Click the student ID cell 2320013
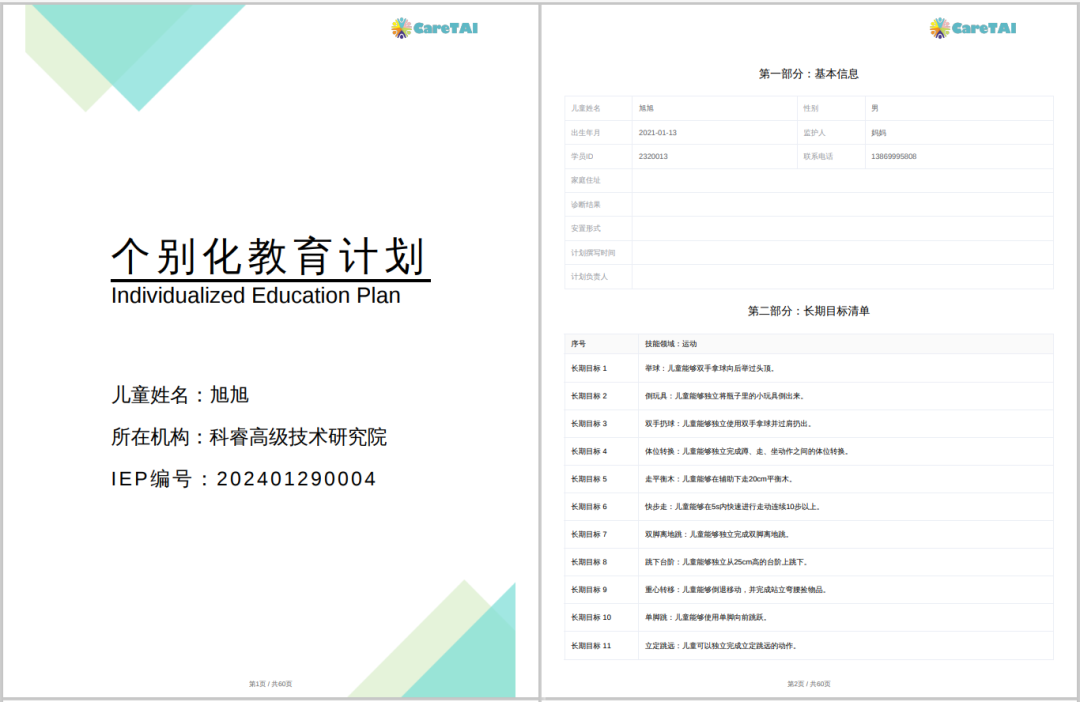The image size is (1080, 702). pos(714,156)
